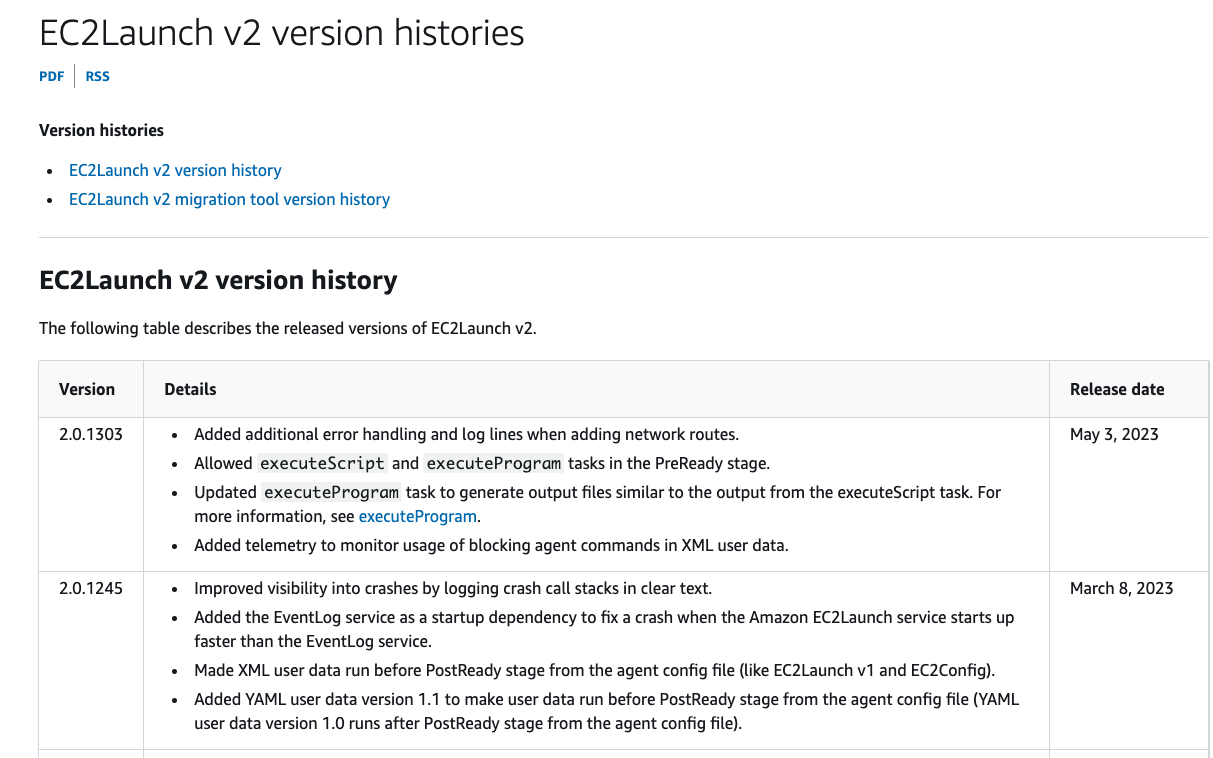Click the Version histories section heading
1213x758 pixels.
(x=101, y=130)
